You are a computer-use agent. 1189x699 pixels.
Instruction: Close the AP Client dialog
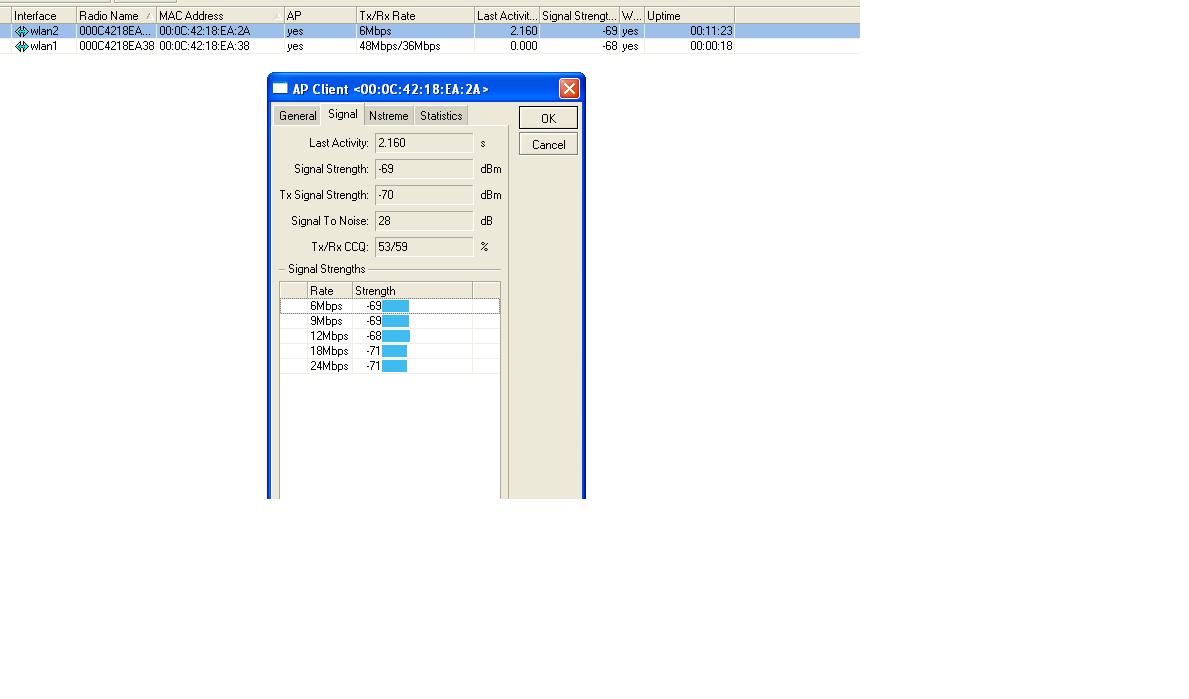569,89
